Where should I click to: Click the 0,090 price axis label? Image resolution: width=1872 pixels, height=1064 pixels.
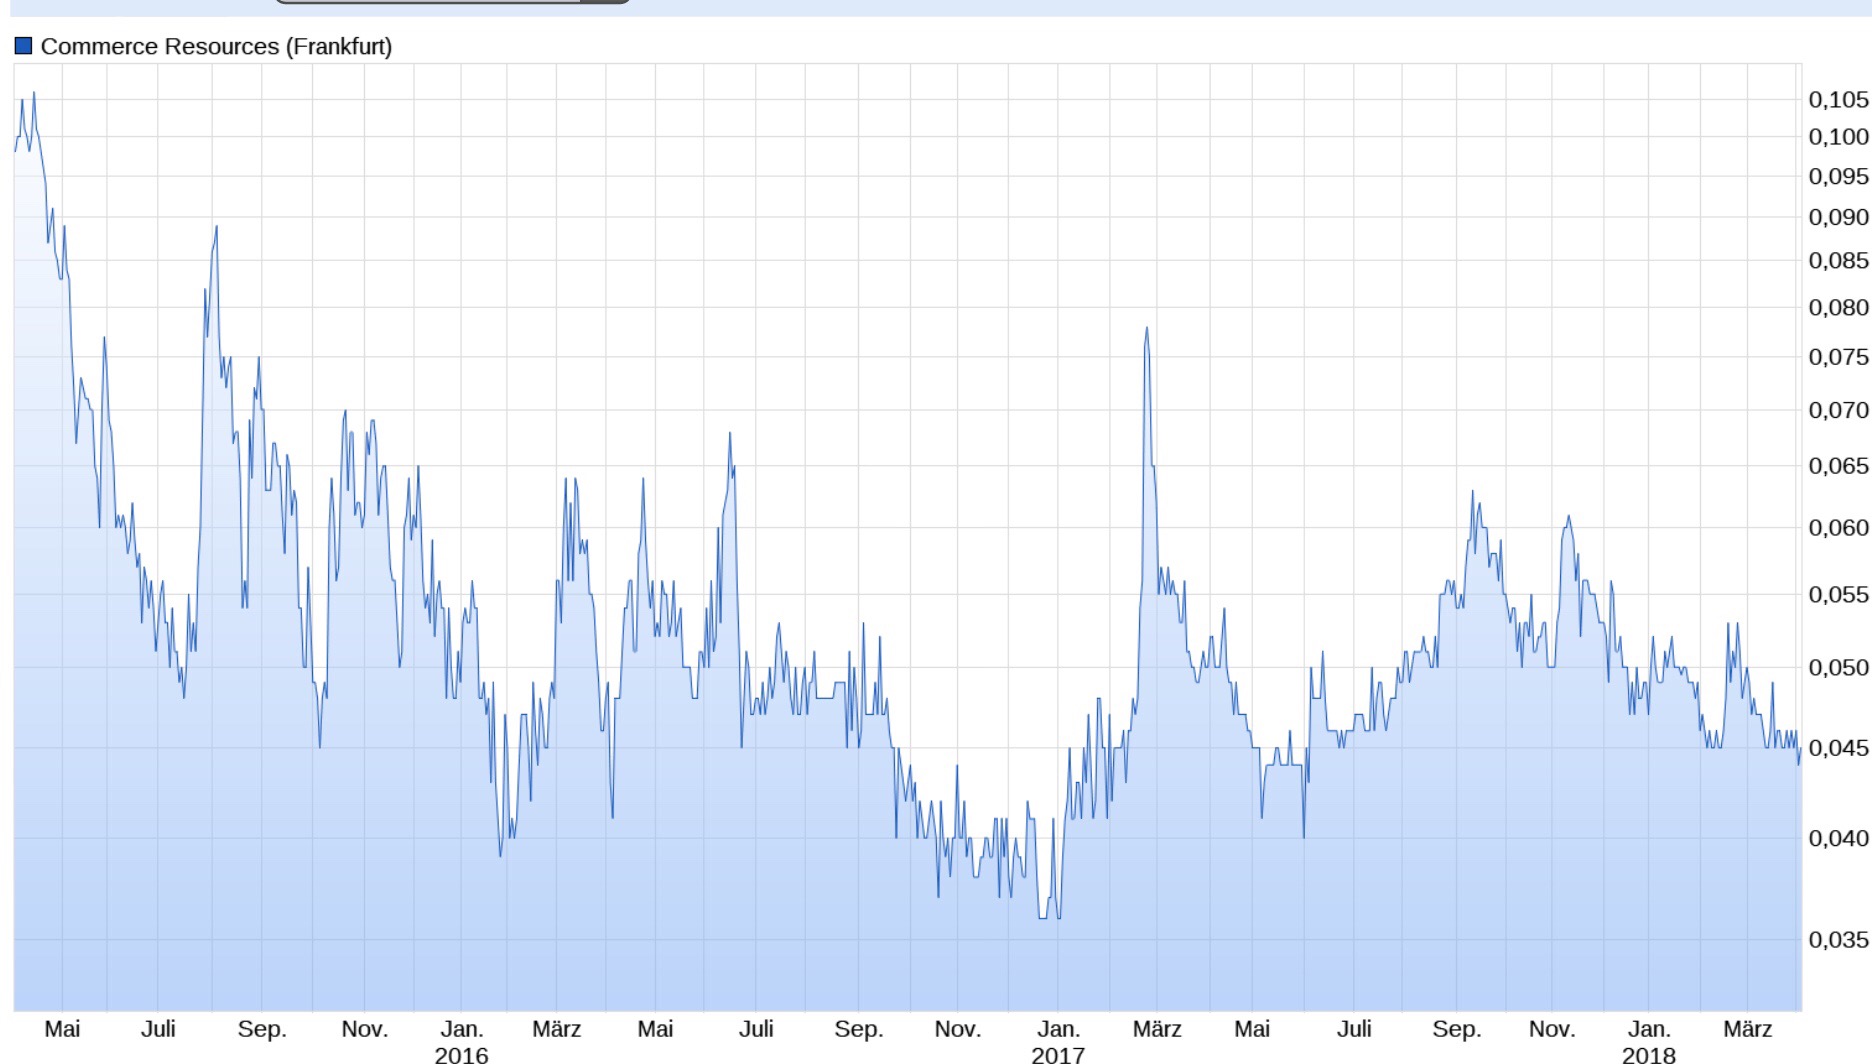coord(1837,217)
